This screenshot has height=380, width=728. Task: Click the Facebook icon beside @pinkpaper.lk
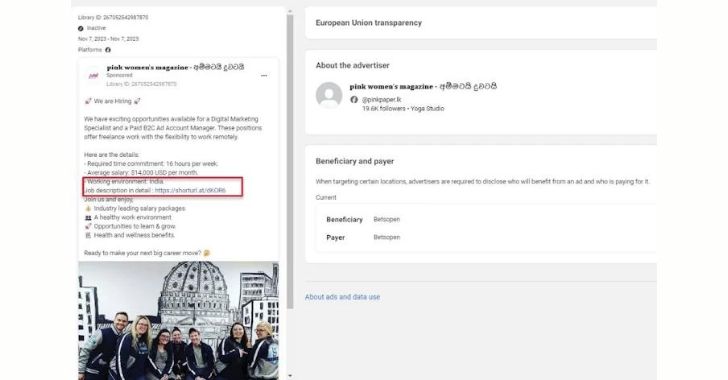(354, 99)
